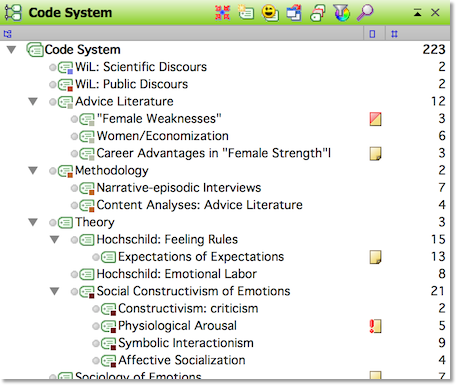Click total count 223 for Code System
This screenshot has width=456, height=385.
(x=434, y=50)
